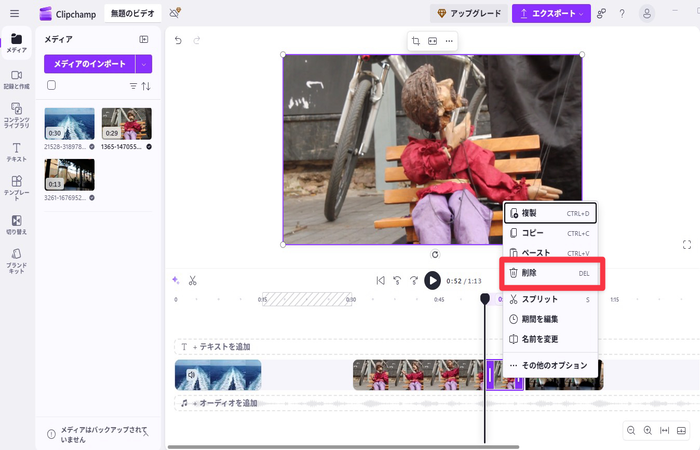Open the テキスト (Text) sidebar panel

(16, 152)
